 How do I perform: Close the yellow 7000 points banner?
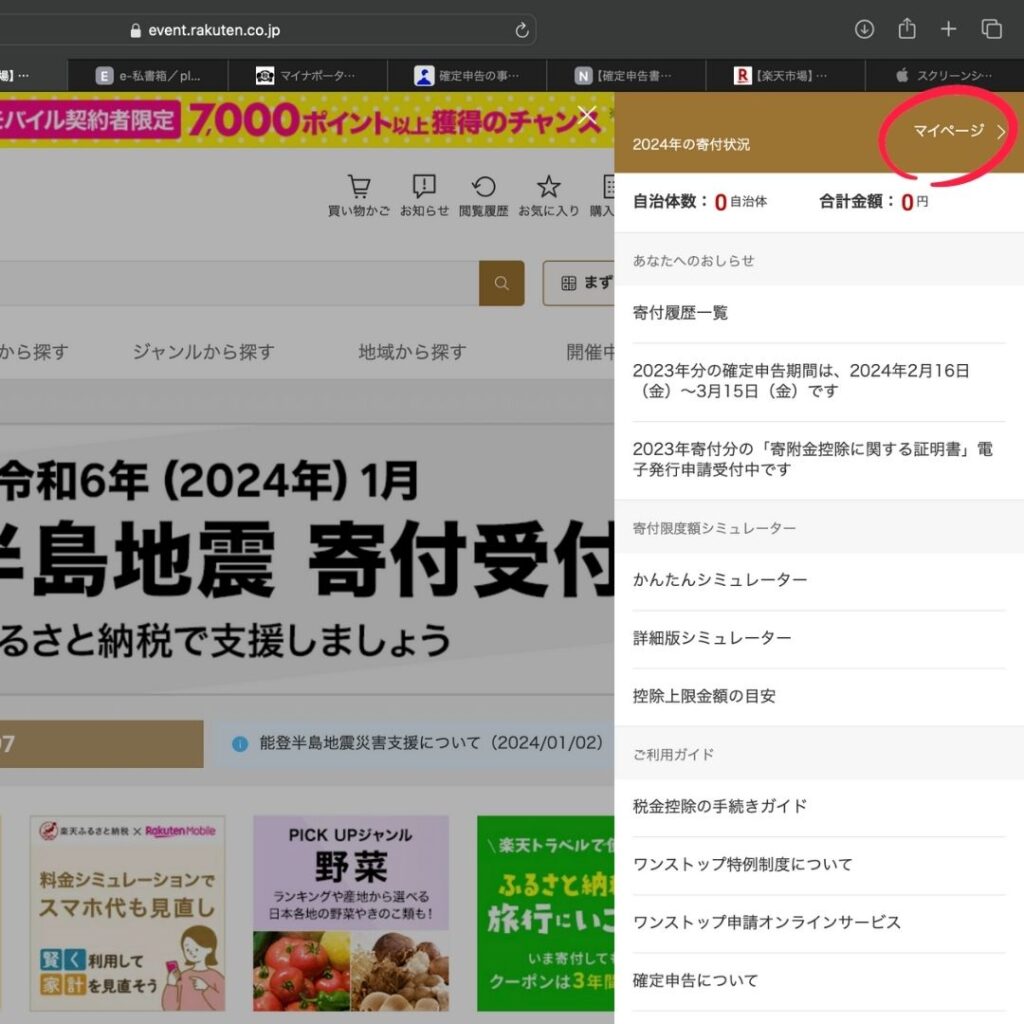[x=588, y=116]
